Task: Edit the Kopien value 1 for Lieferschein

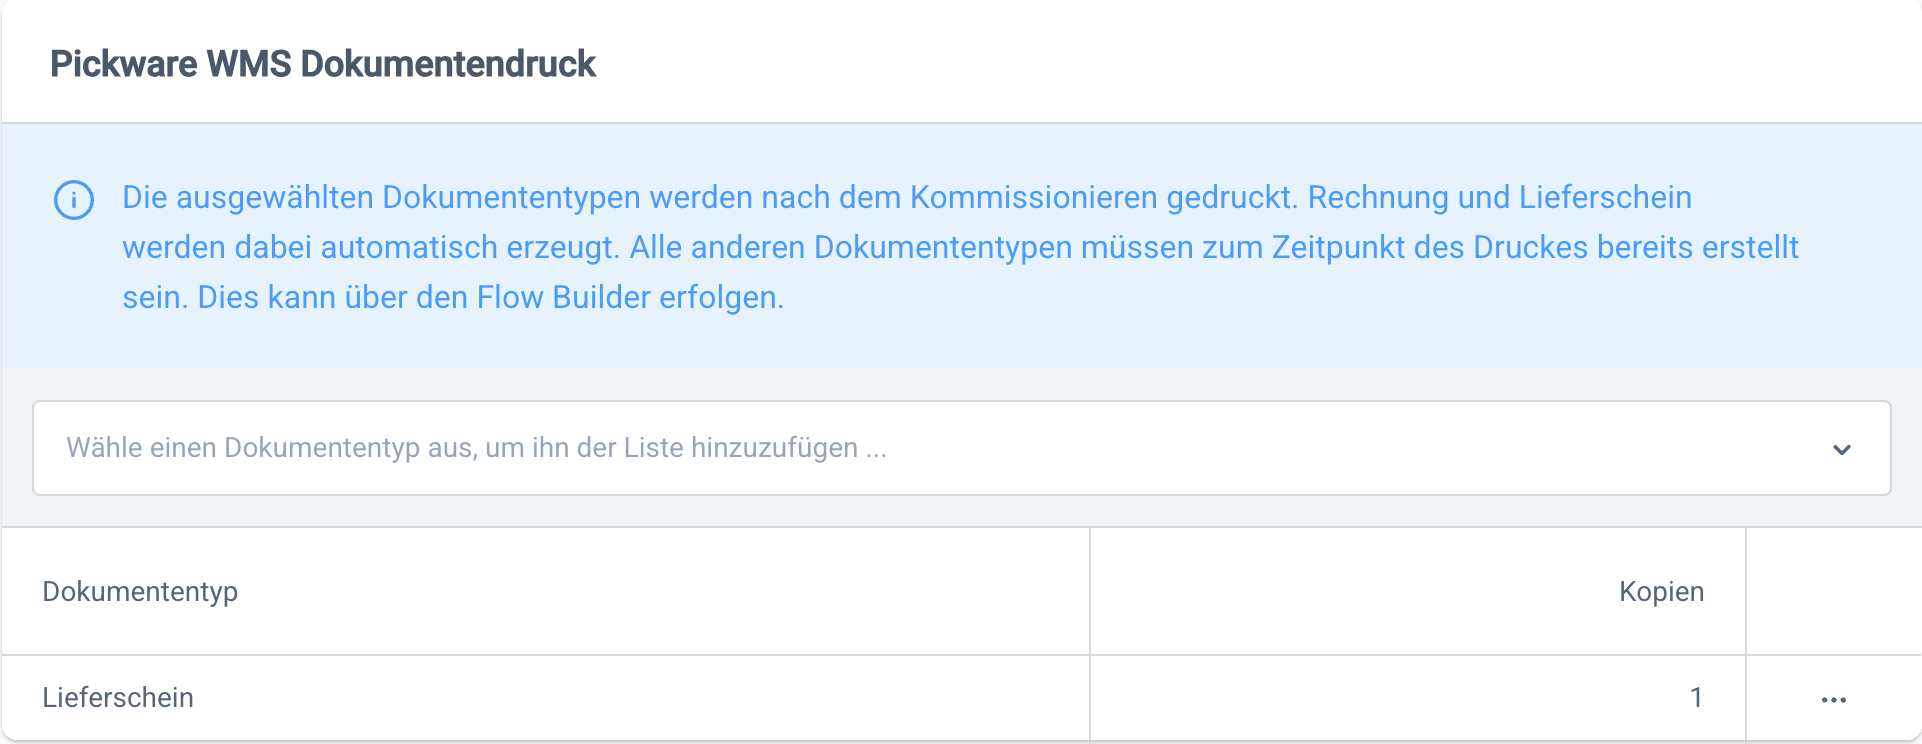Action: click(1695, 698)
